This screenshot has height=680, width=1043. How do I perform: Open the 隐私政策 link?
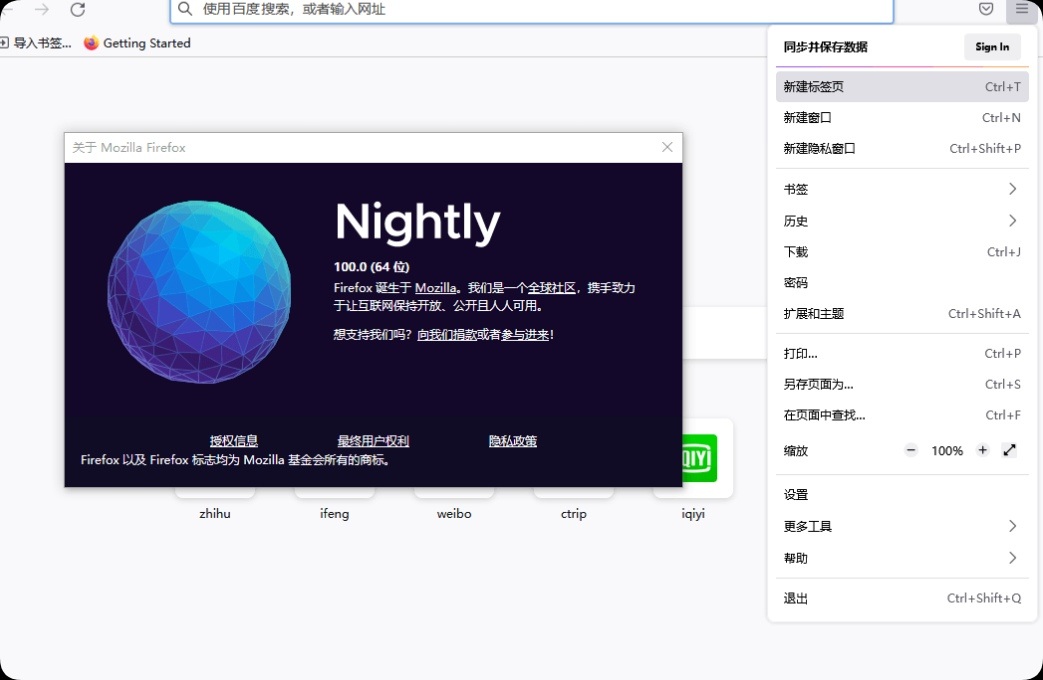pos(512,440)
